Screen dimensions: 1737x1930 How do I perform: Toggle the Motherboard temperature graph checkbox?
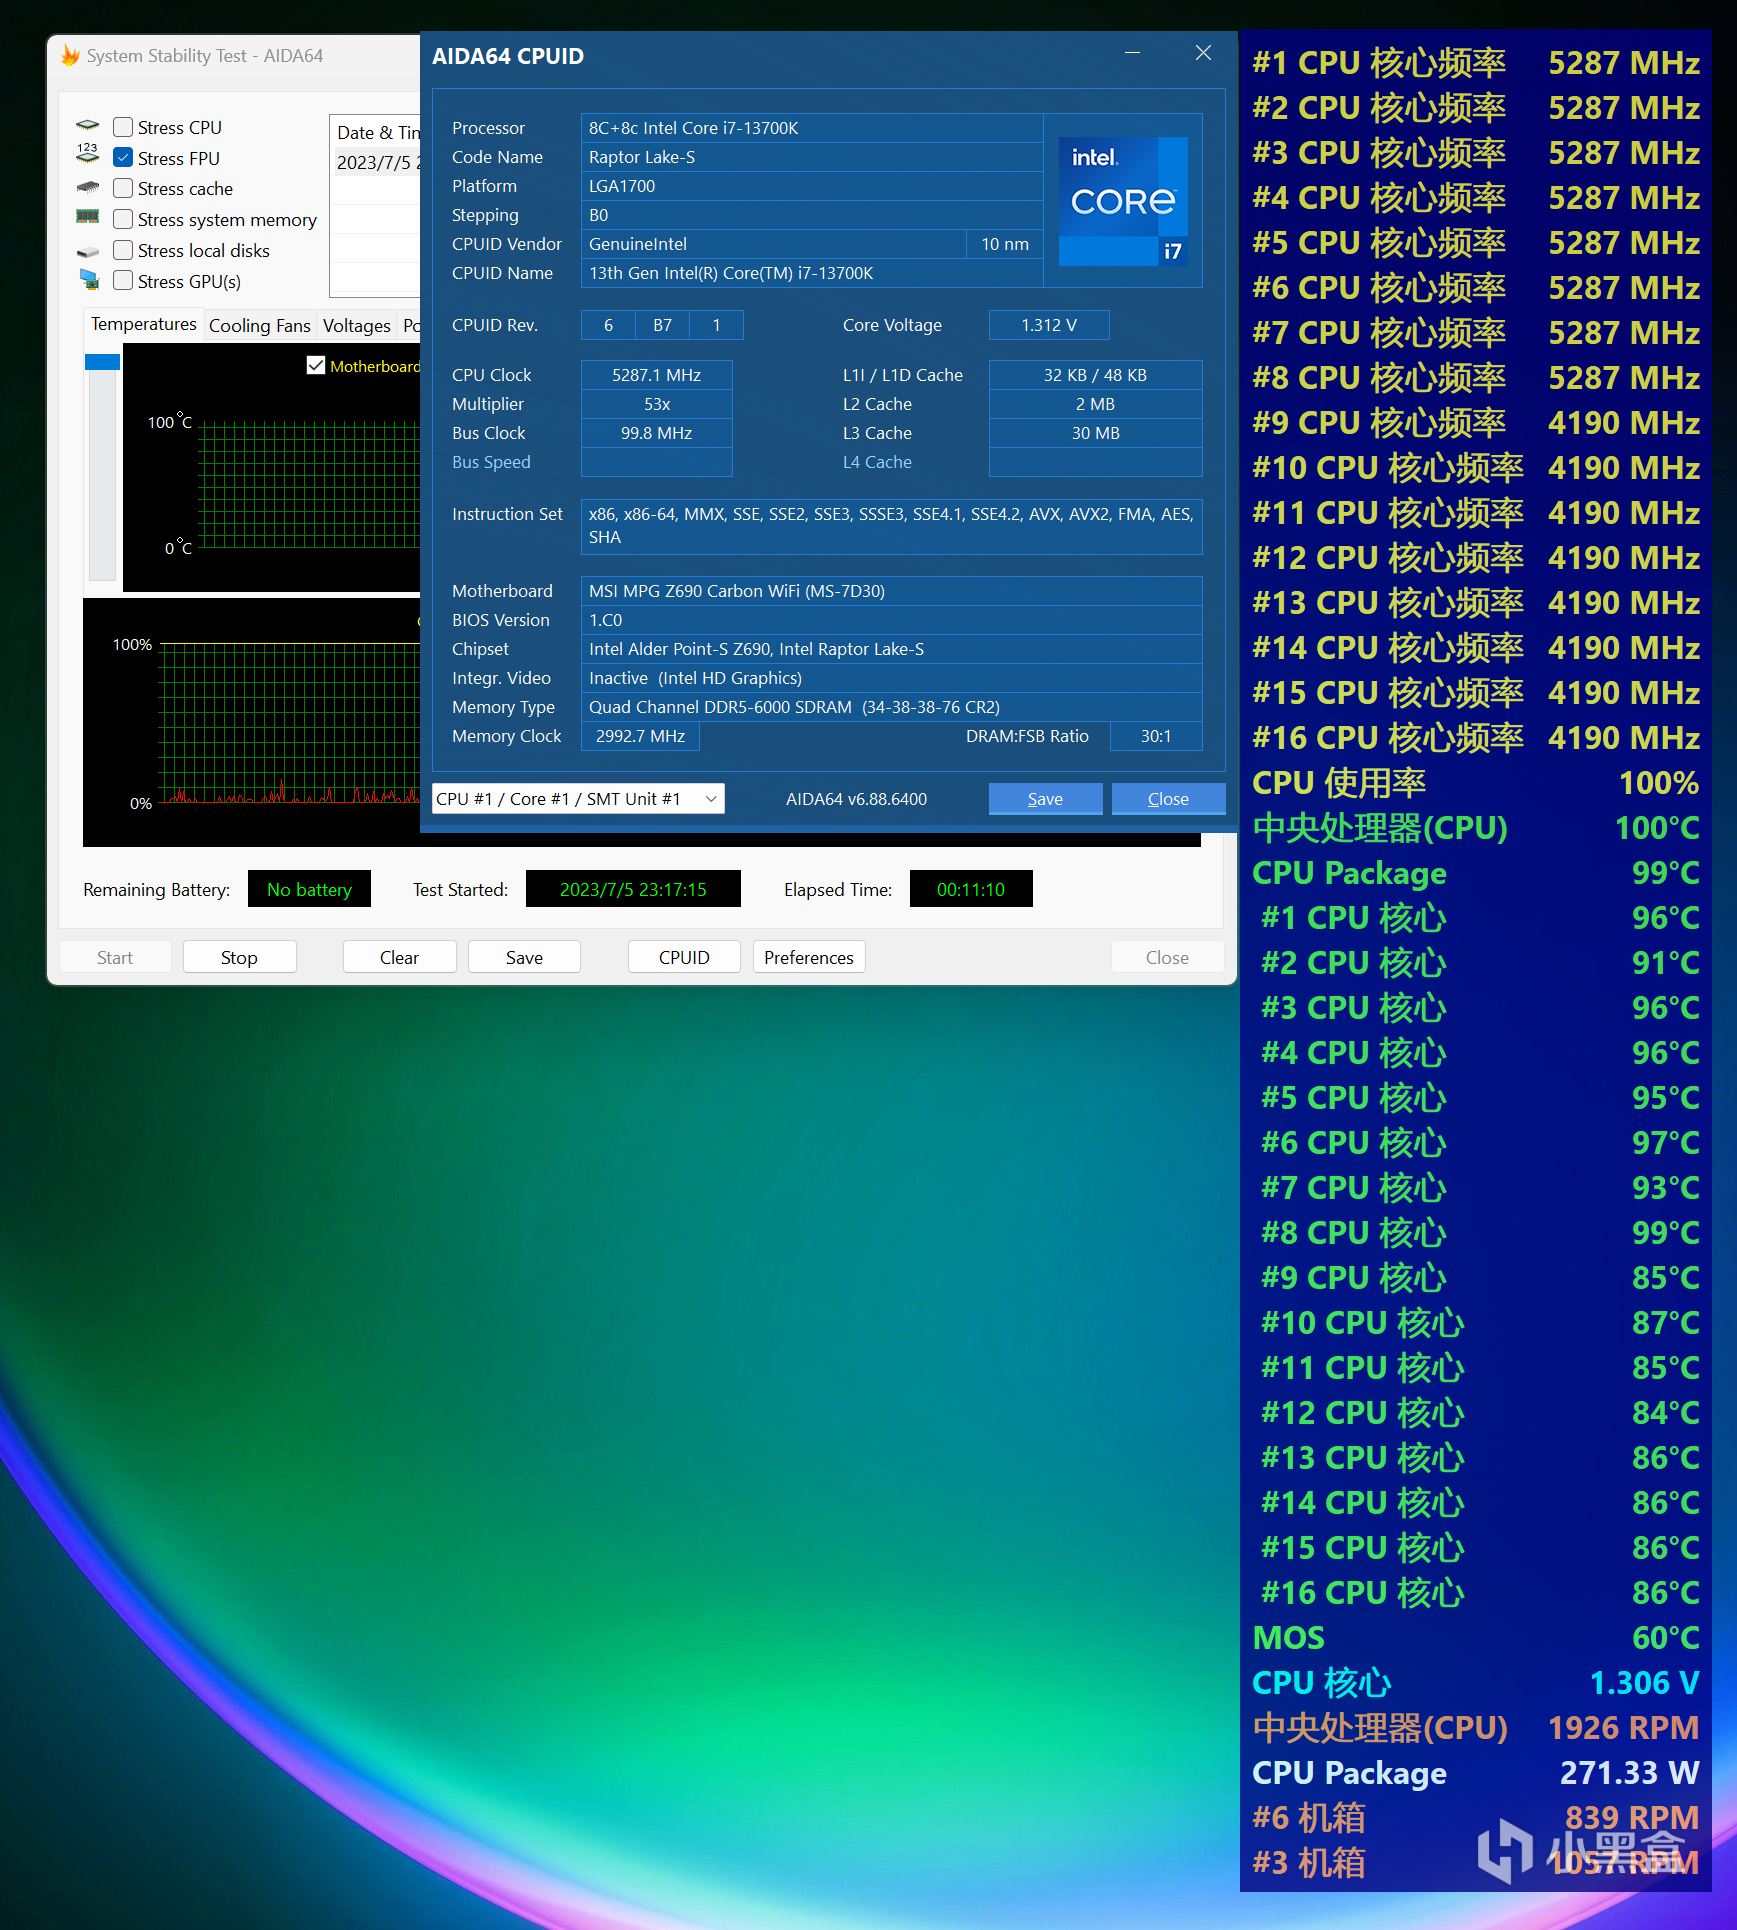[316, 366]
